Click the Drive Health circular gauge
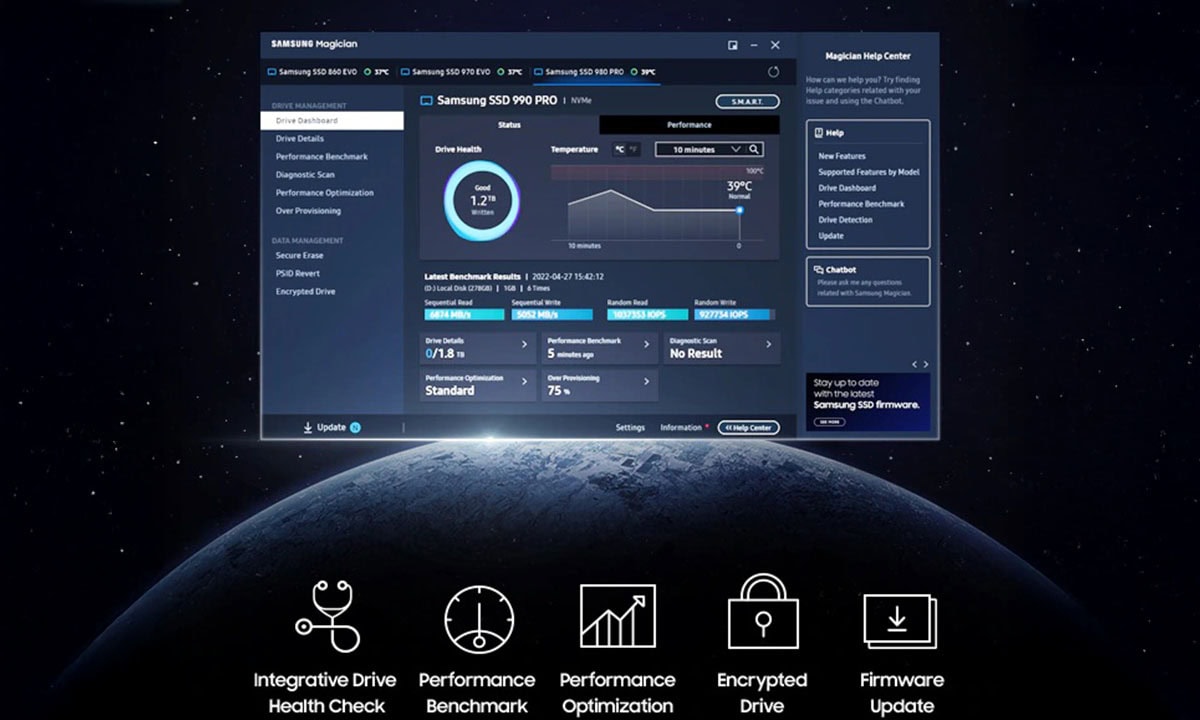The height and width of the screenshot is (720, 1200). (482, 200)
